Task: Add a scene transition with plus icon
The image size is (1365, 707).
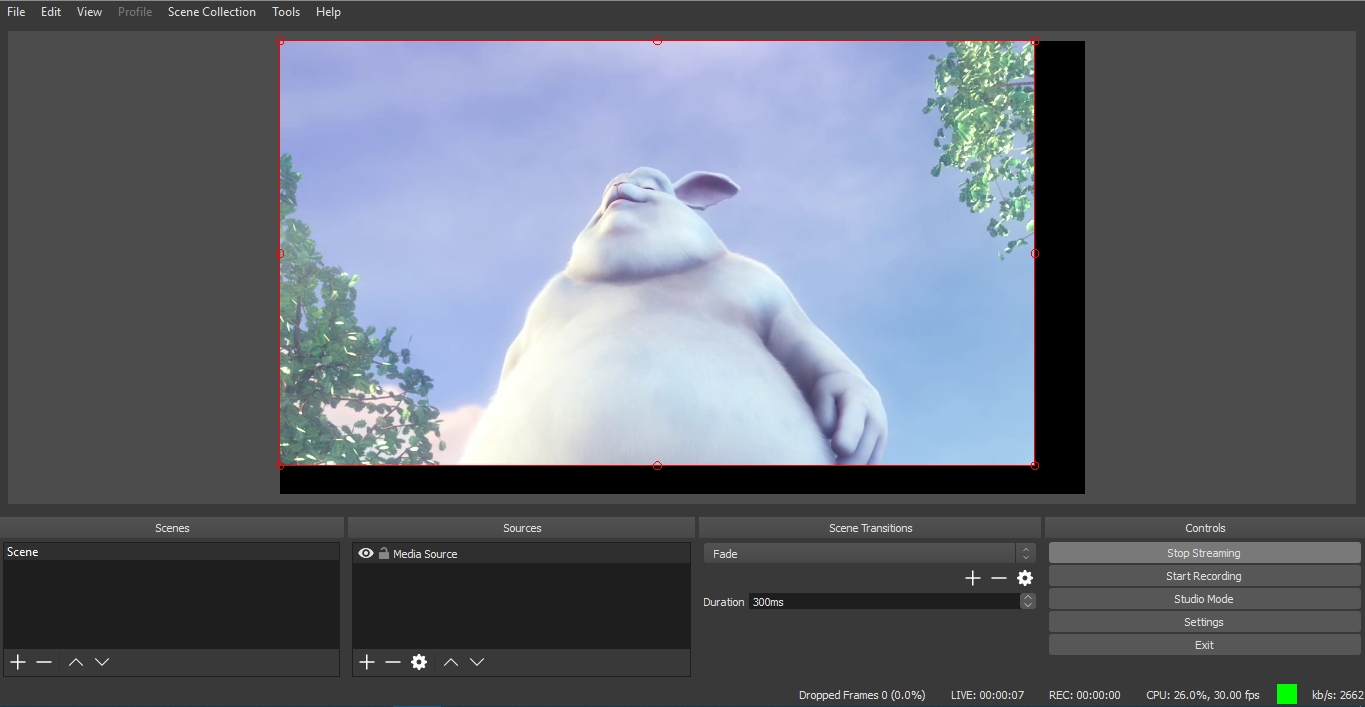Action: point(972,578)
